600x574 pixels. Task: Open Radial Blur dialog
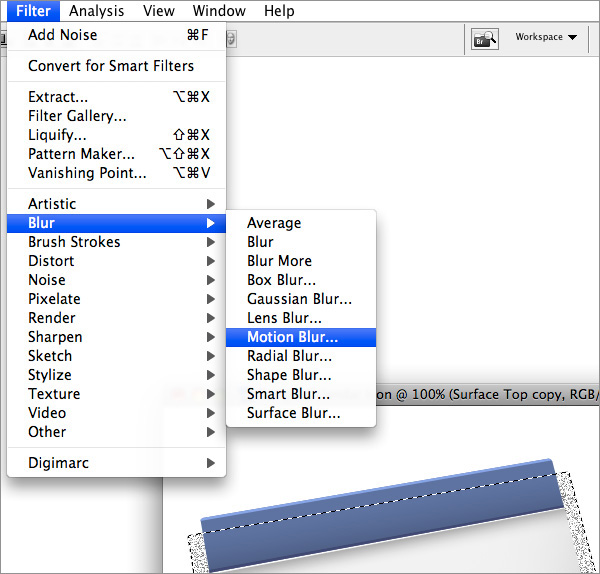pos(301,356)
